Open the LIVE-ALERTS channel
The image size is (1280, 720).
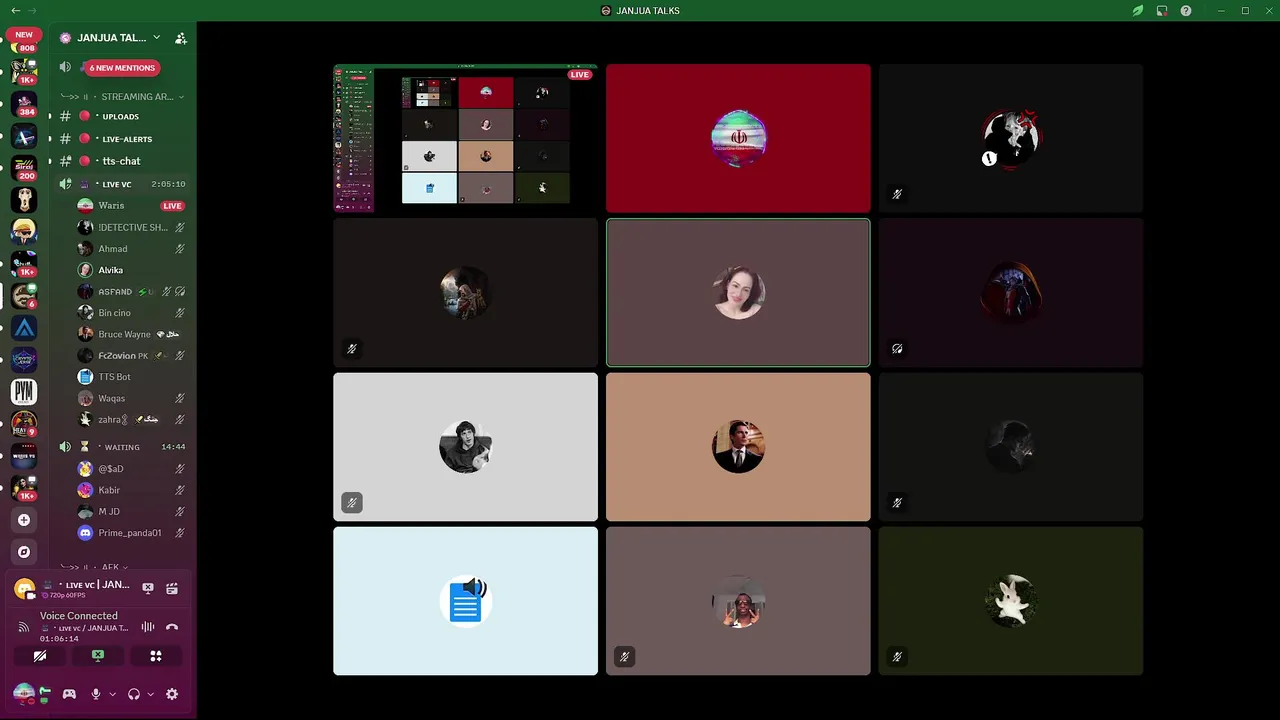[x=122, y=139]
